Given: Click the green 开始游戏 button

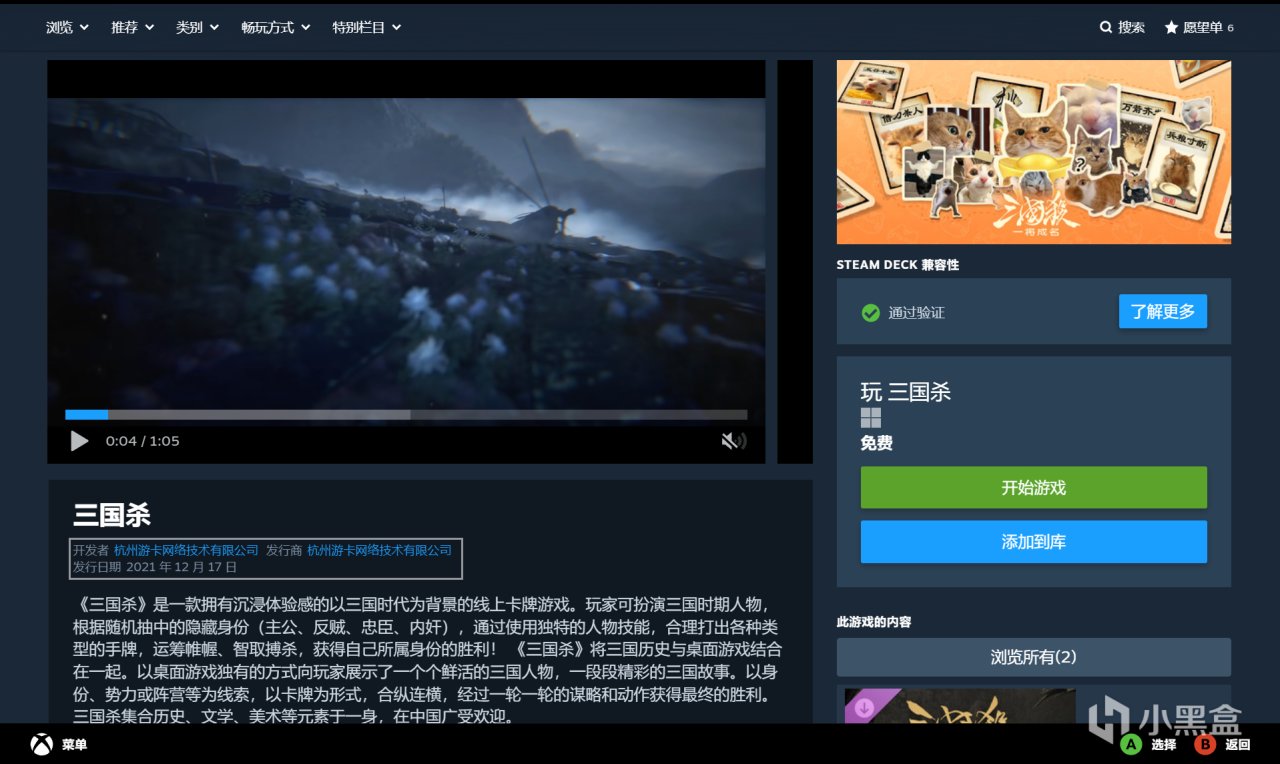Looking at the screenshot, I should coord(1034,487).
